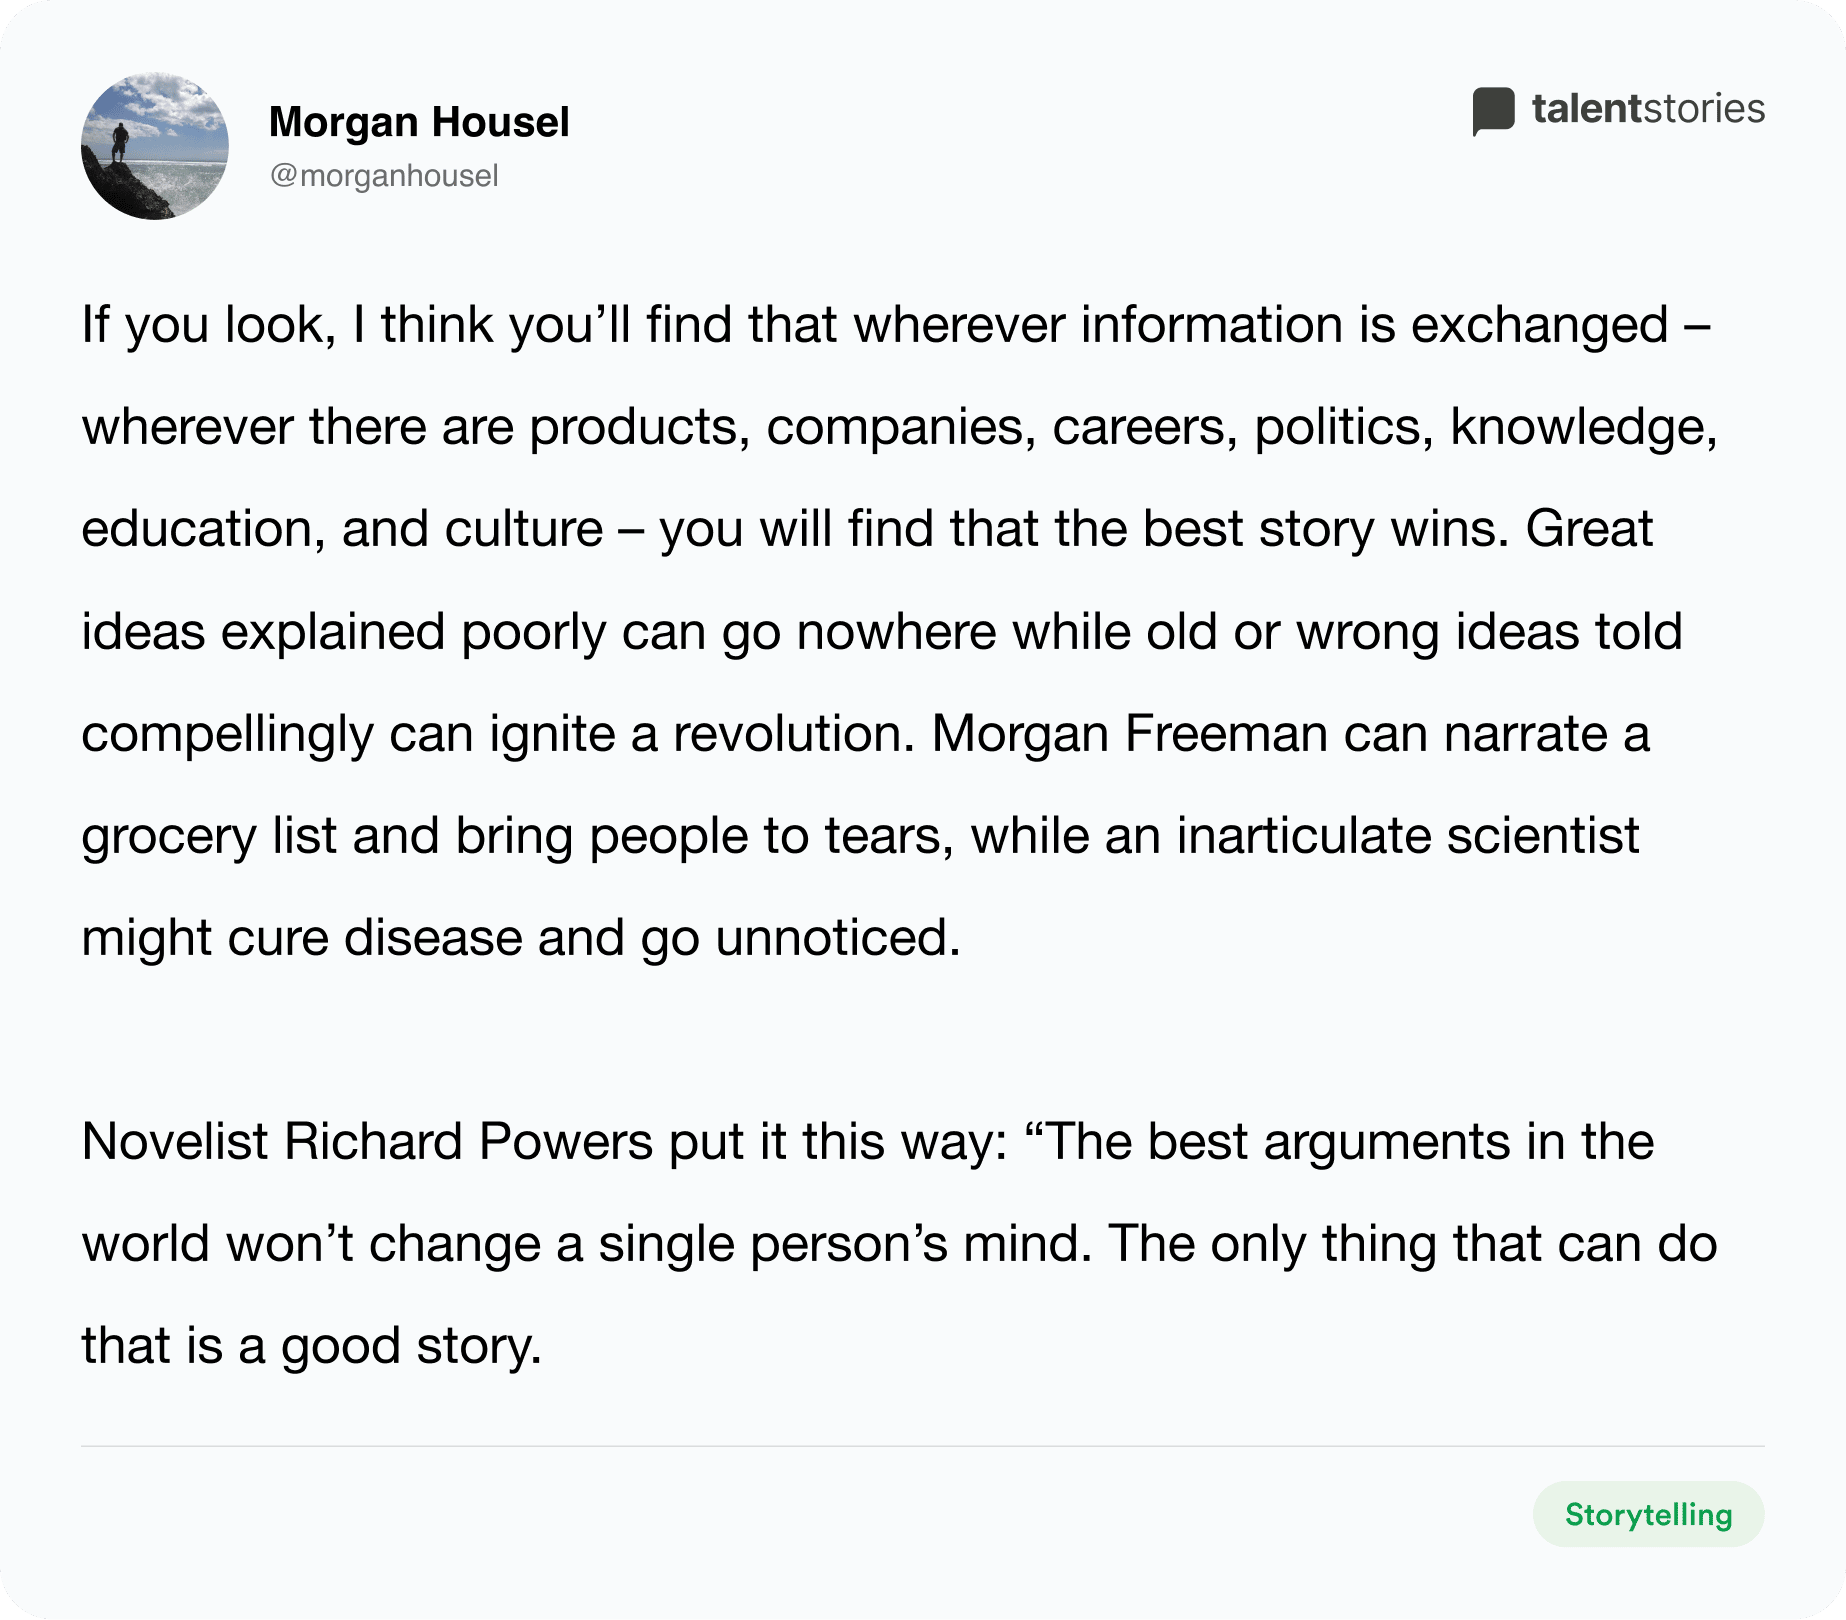The height and width of the screenshot is (1620, 1846).
Task: Click the bold "talent" logo text
Action: 1587,109
